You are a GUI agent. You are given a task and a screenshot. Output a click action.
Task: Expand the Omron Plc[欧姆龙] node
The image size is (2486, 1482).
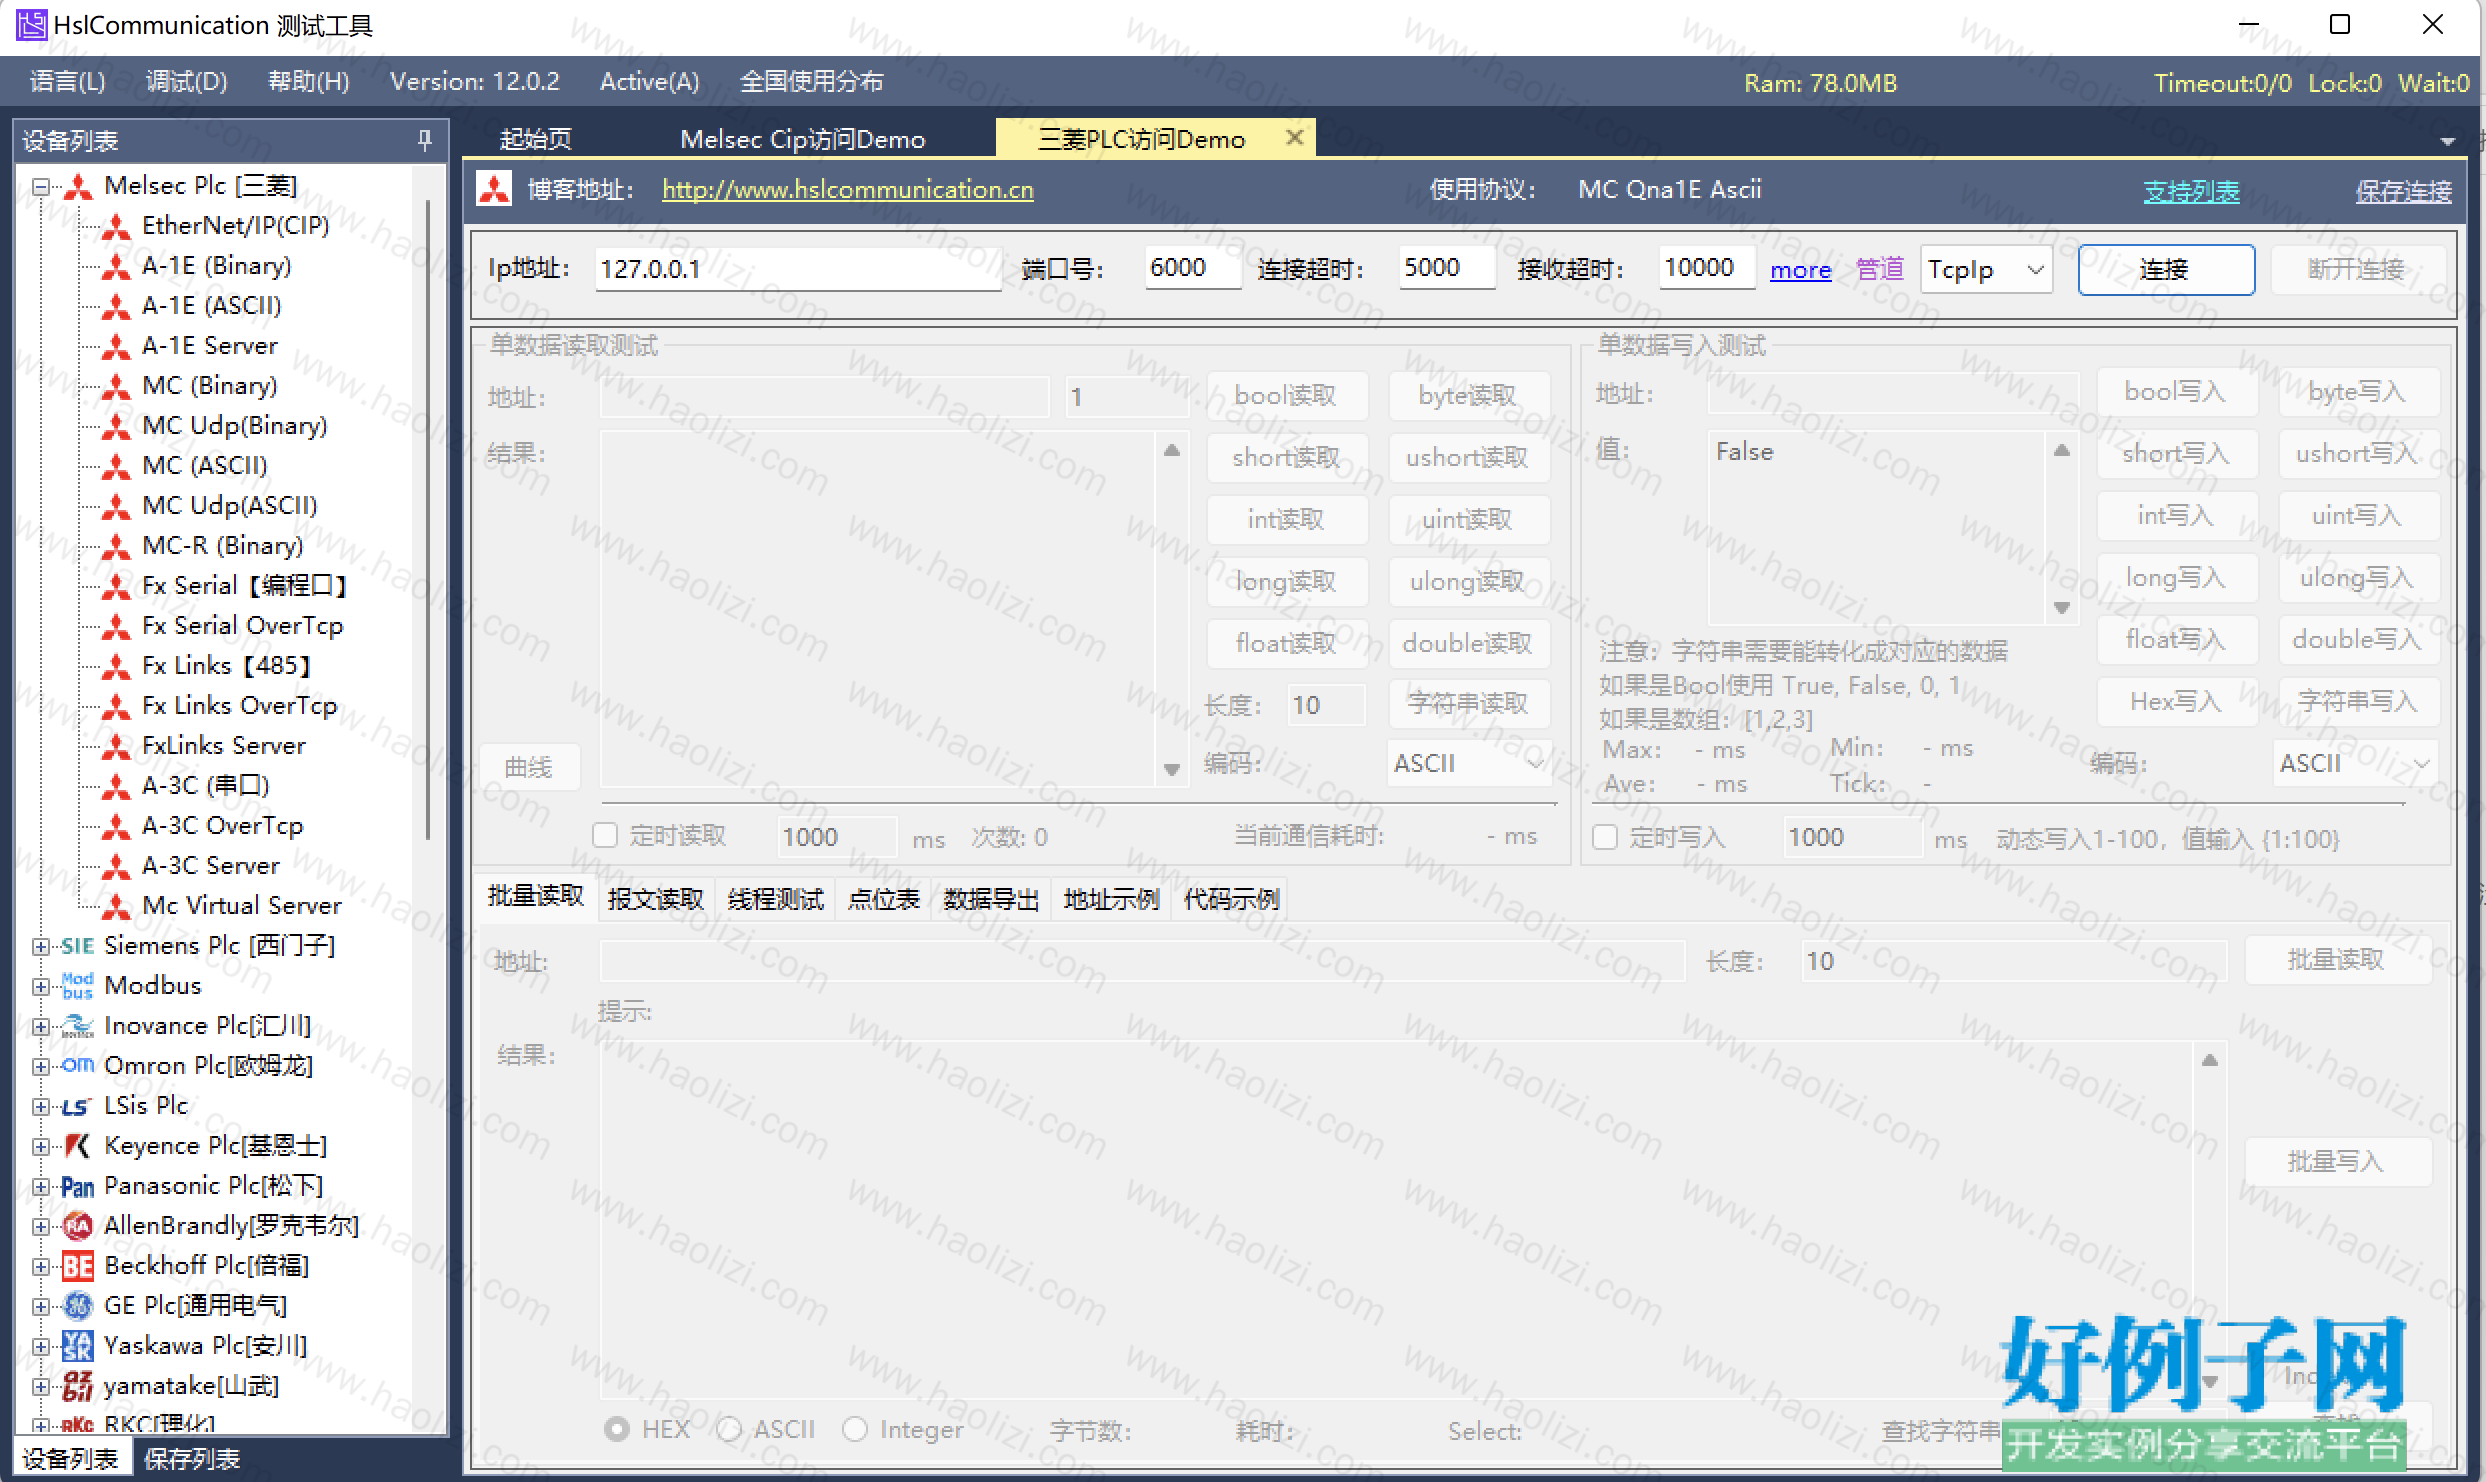click(40, 1066)
